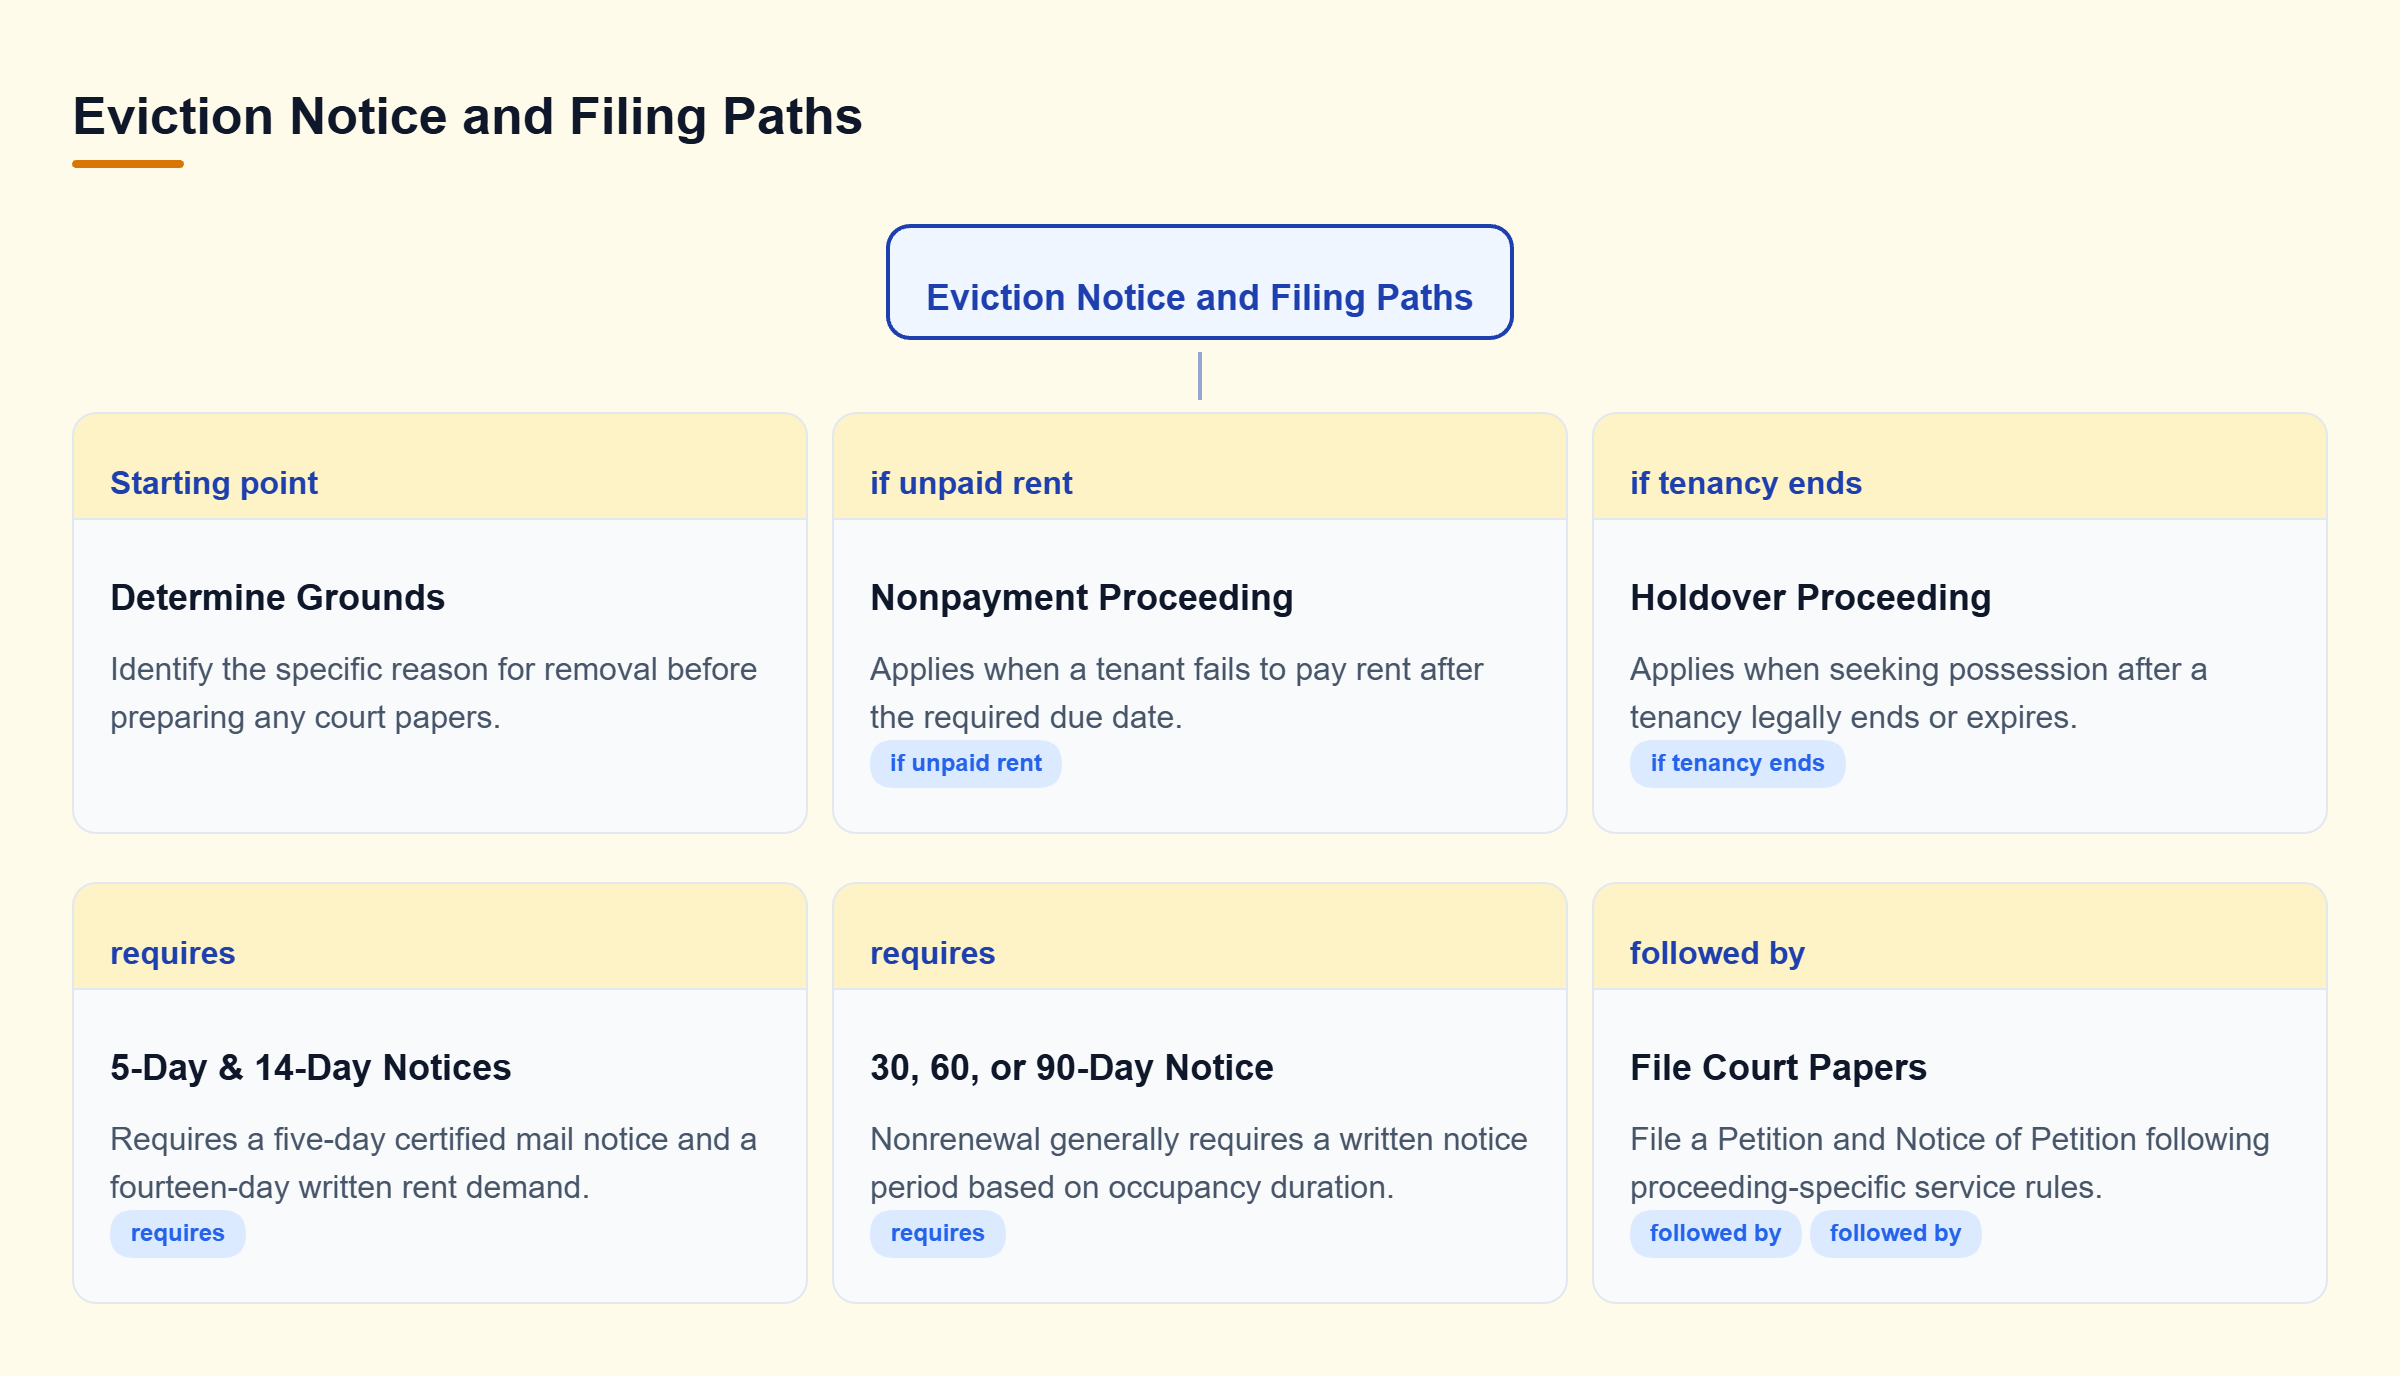Image resolution: width=2400 pixels, height=1376 pixels.
Task: Click the 'requires' header above 30, 60, or 90-Day Notice
Action: tap(932, 953)
